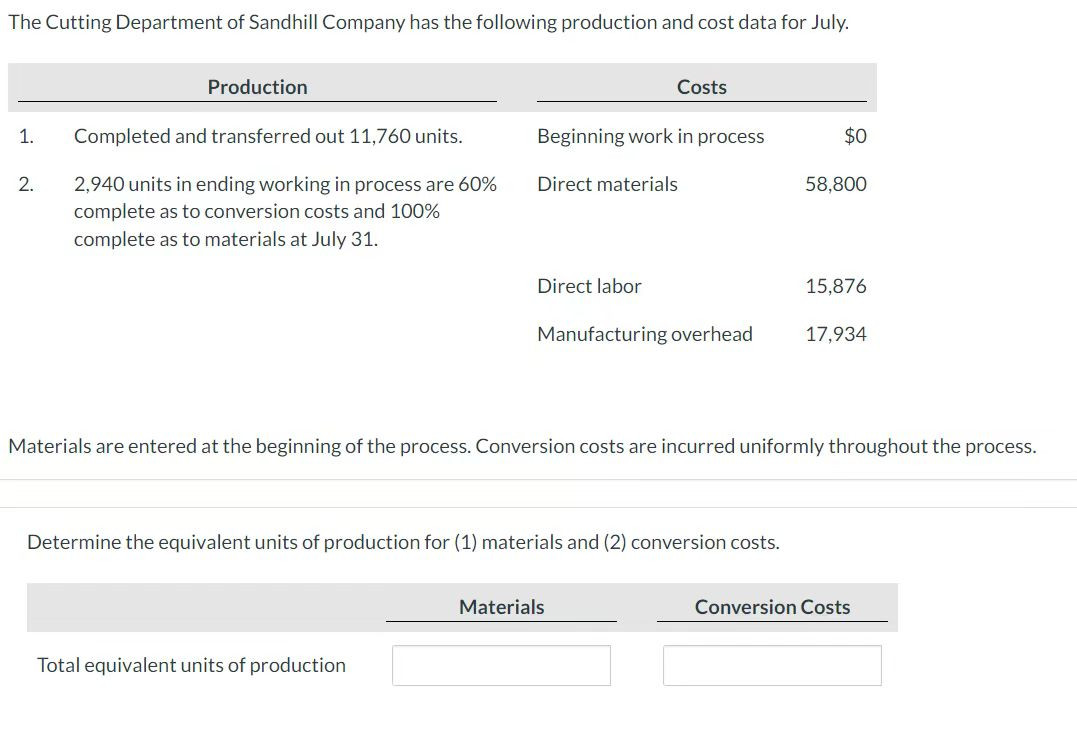Image resolution: width=1077 pixels, height=730 pixels.
Task: Click the Completed and transferred out 11,760 units text
Action: tap(268, 136)
